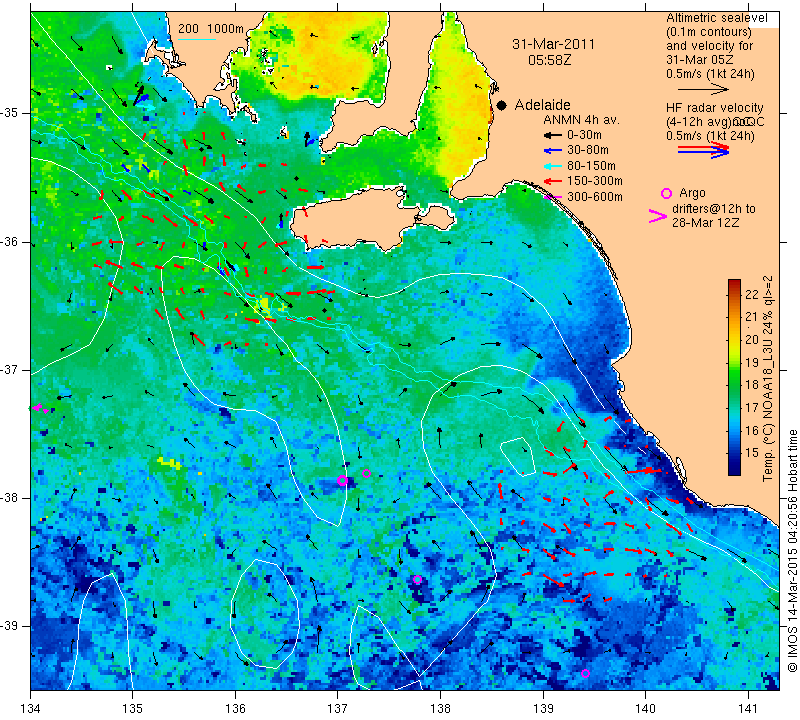Click the -35 latitude axis label
Screen dimensions: 800x720
[9, 113]
